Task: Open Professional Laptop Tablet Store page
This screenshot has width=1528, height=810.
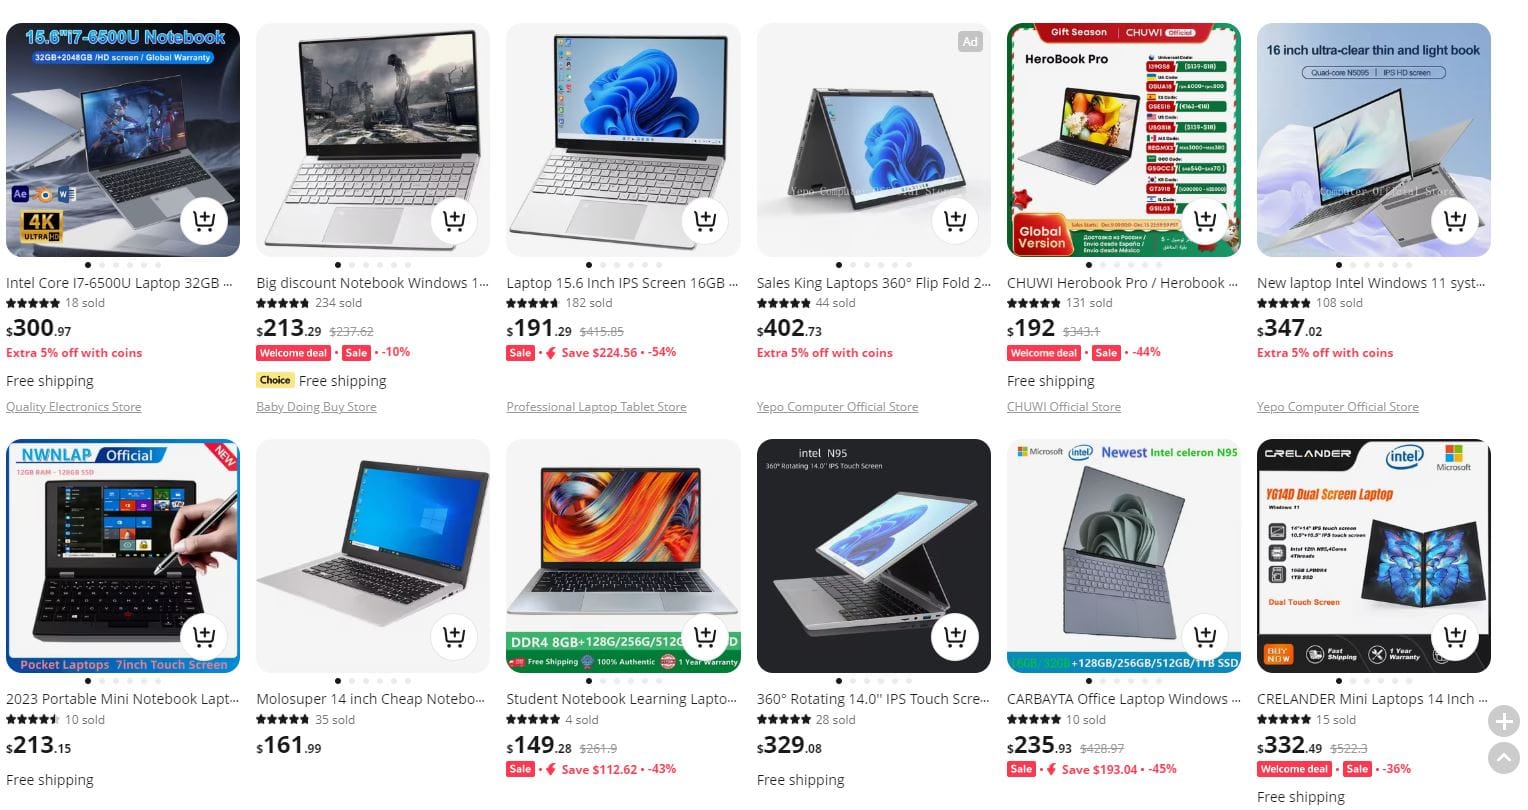Action: tap(596, 407)
